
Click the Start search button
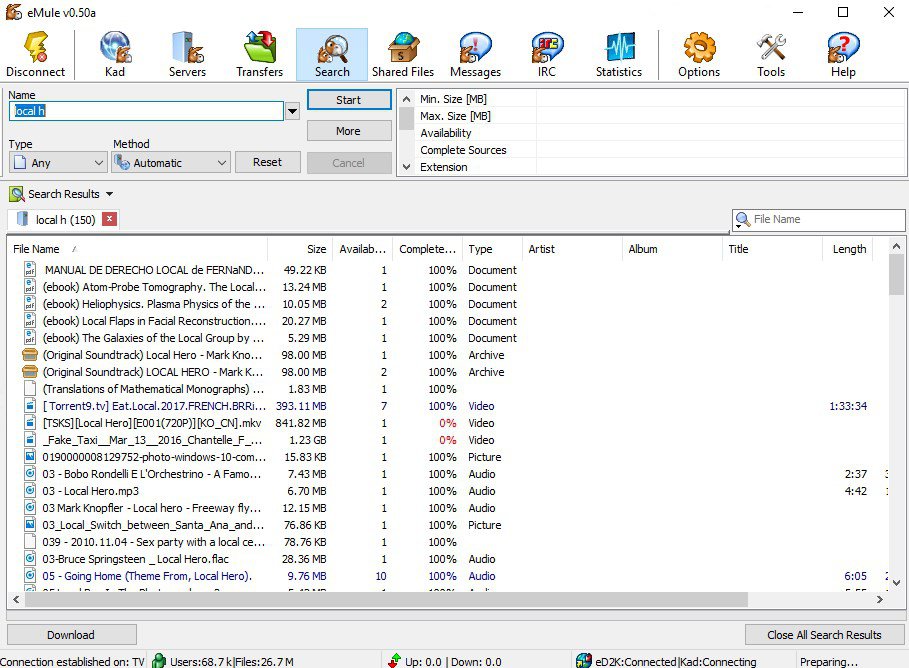349,100
